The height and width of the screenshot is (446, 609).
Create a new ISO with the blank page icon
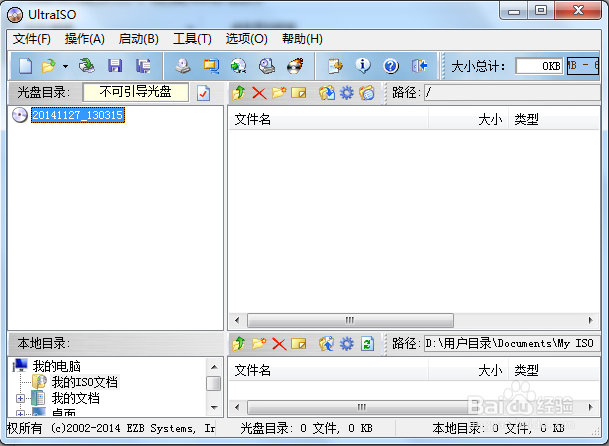tap(25, 66)
